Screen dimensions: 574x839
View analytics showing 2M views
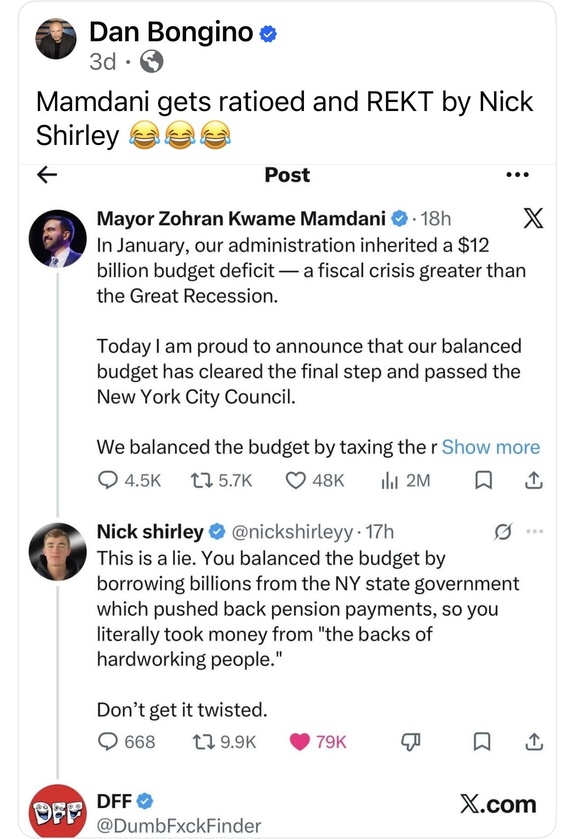coord(405,480)
